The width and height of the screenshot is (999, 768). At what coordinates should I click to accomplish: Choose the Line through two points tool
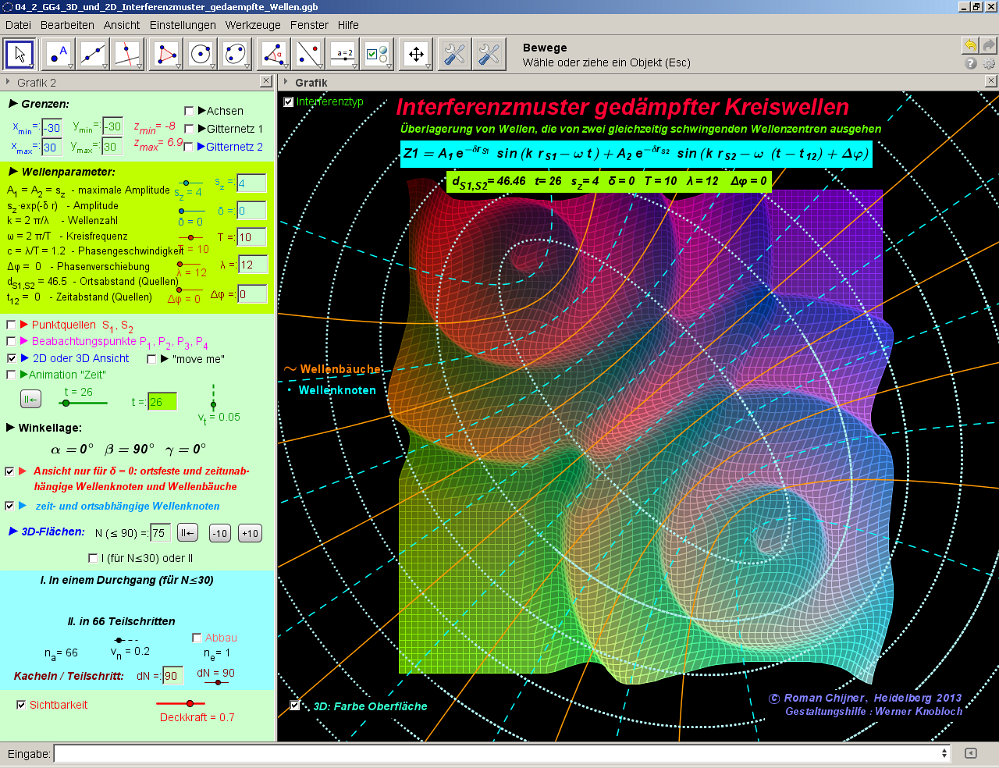(94, 54)
